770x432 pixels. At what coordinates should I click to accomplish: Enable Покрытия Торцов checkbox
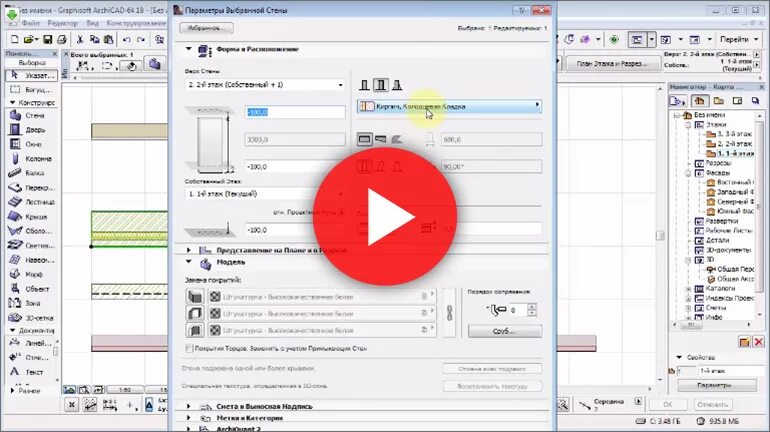coord(189,348)
